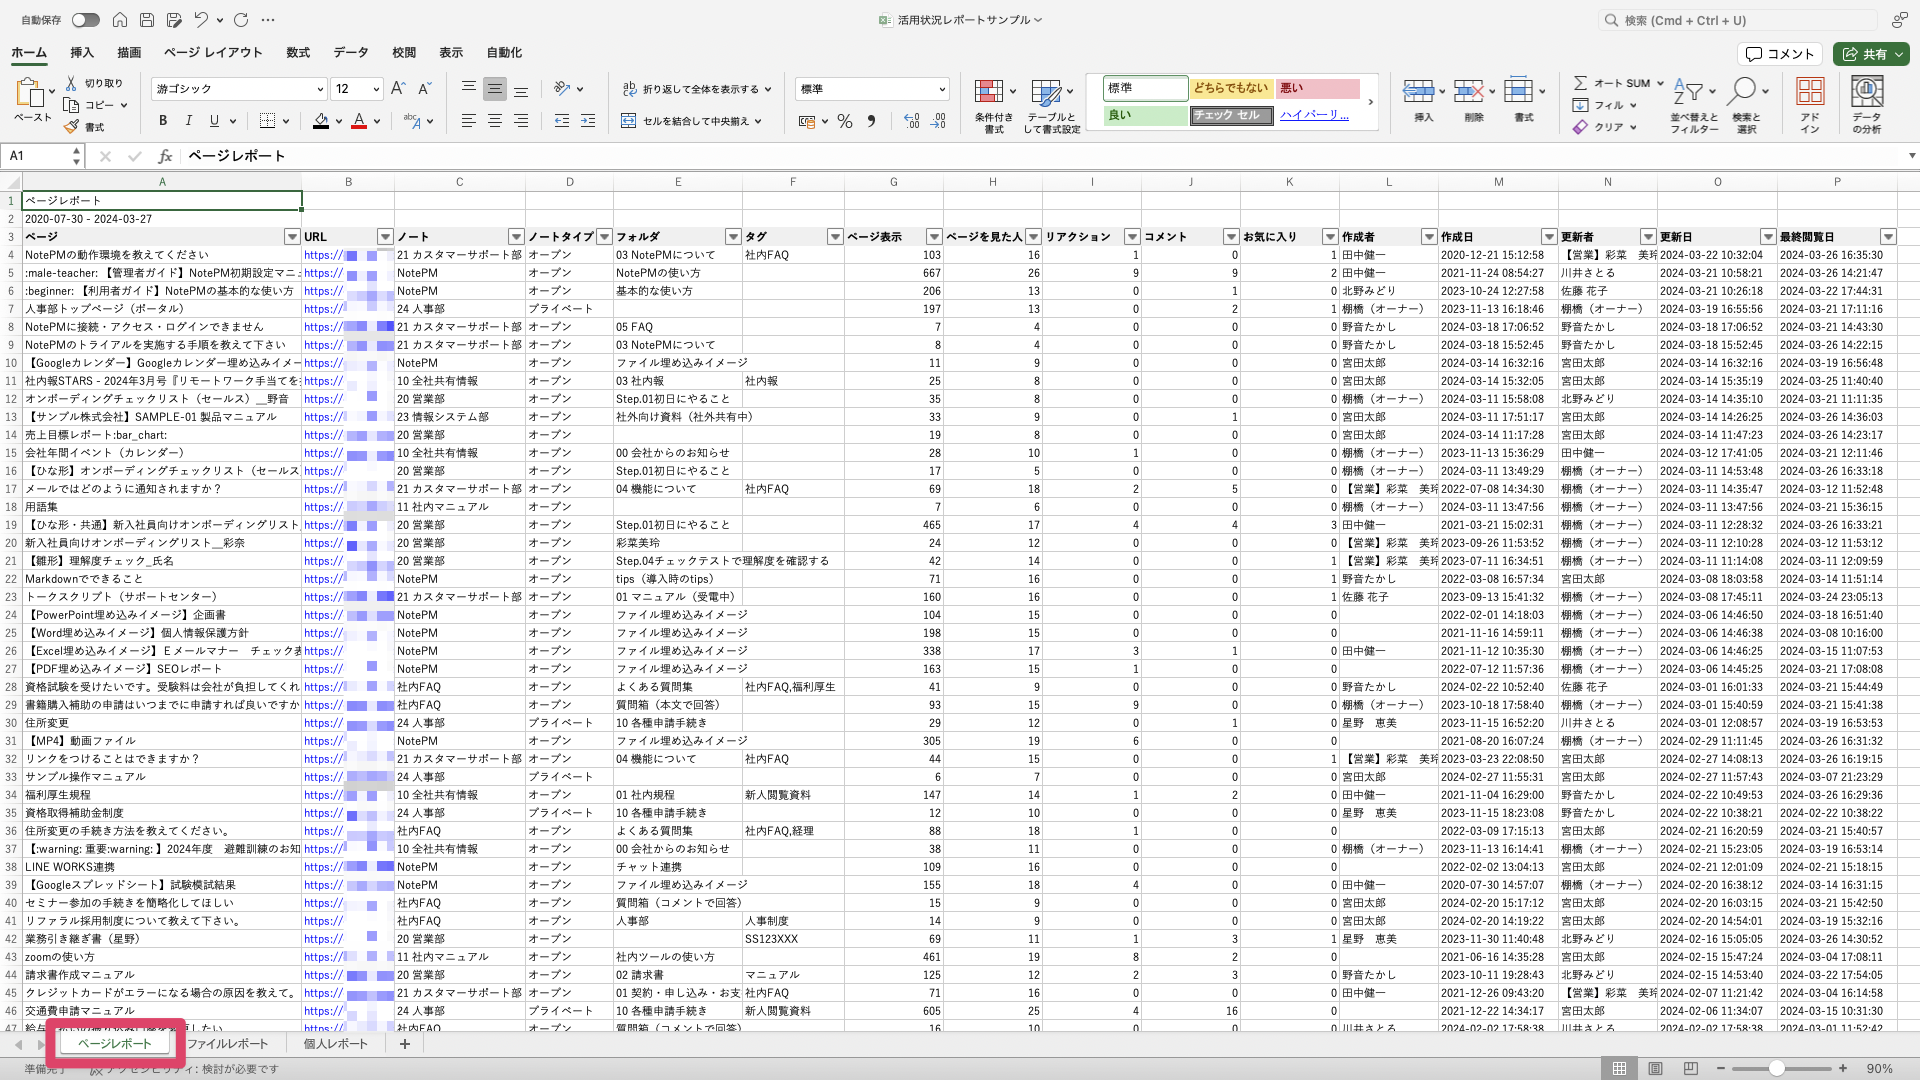1920x1080 pixels.
Task: Open Format as table icon
Action: (x=1046, y=93)
